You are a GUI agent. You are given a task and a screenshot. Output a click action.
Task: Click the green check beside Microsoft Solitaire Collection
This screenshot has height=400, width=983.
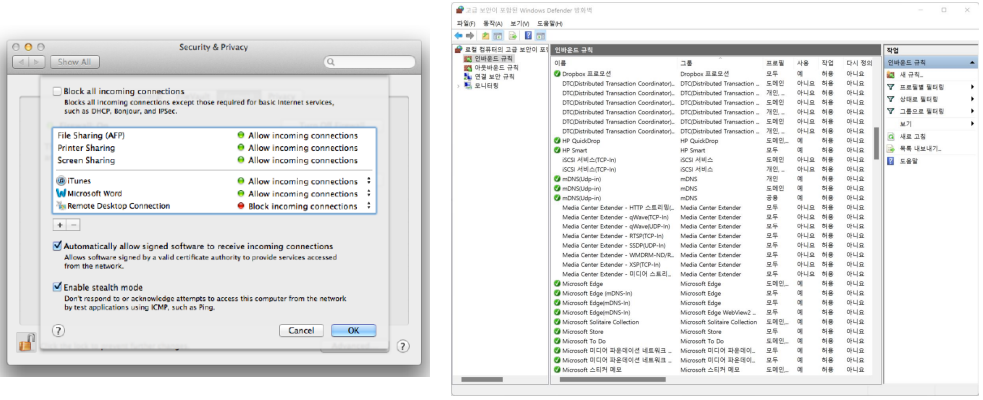557,322
